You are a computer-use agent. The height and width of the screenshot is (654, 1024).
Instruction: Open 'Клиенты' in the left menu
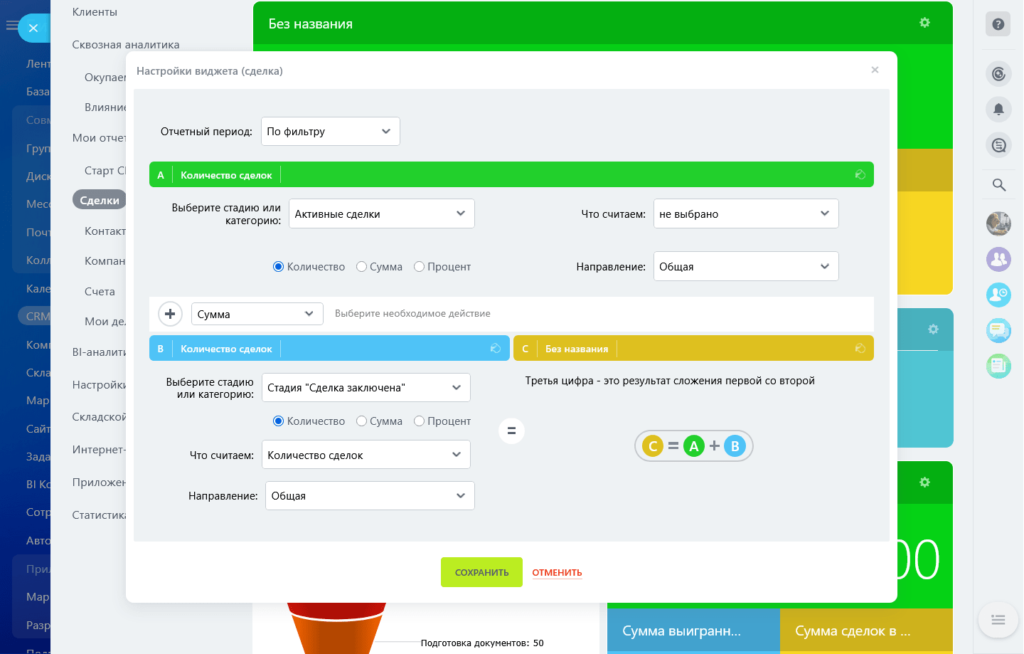click(x=95, y=12)
